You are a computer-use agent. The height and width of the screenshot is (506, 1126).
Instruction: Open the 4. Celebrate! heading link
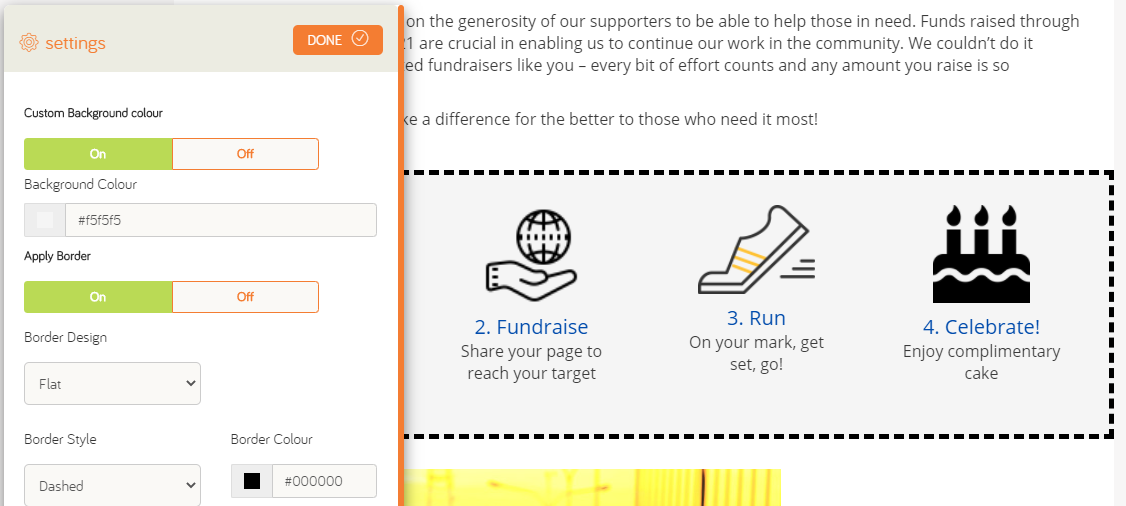pos(982,327)
